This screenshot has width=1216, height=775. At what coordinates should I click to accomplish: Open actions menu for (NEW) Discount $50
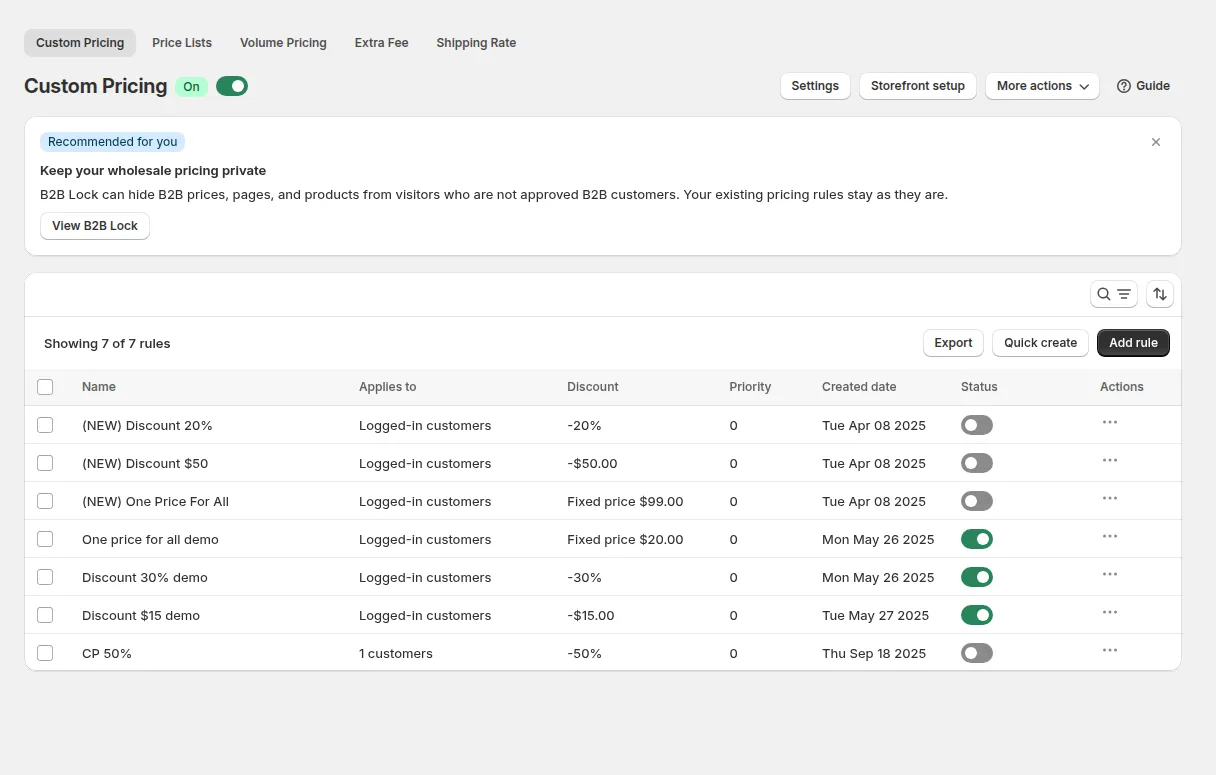click(1110, 461)
